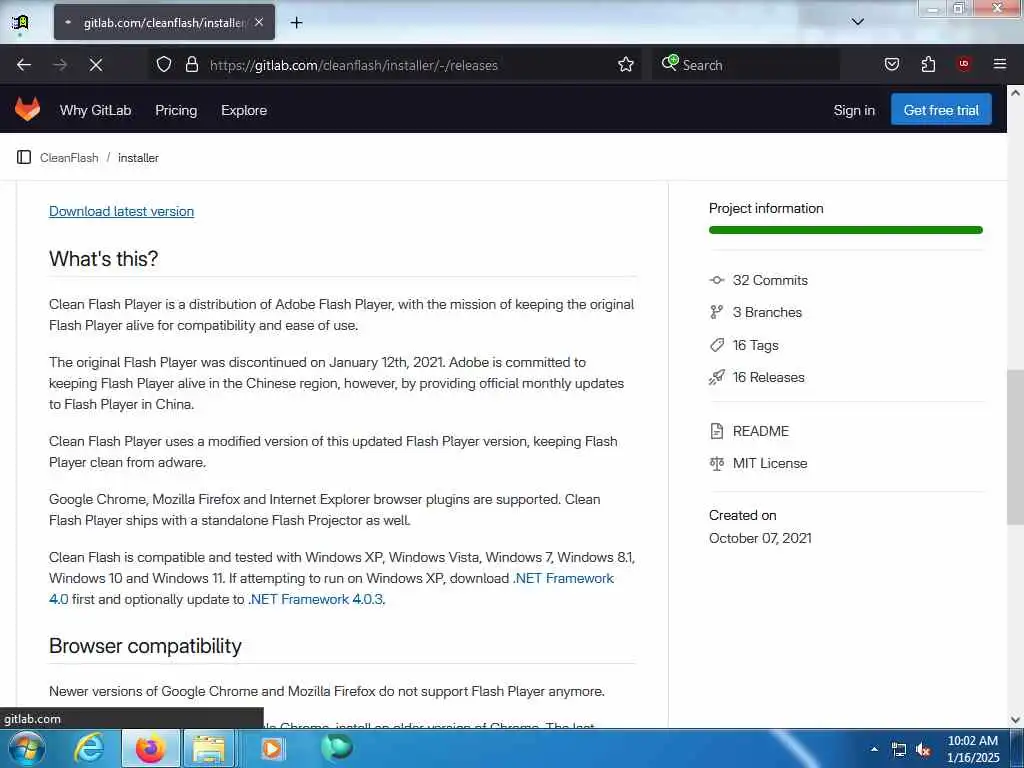Open the 16 Releases link

(769, 377)
